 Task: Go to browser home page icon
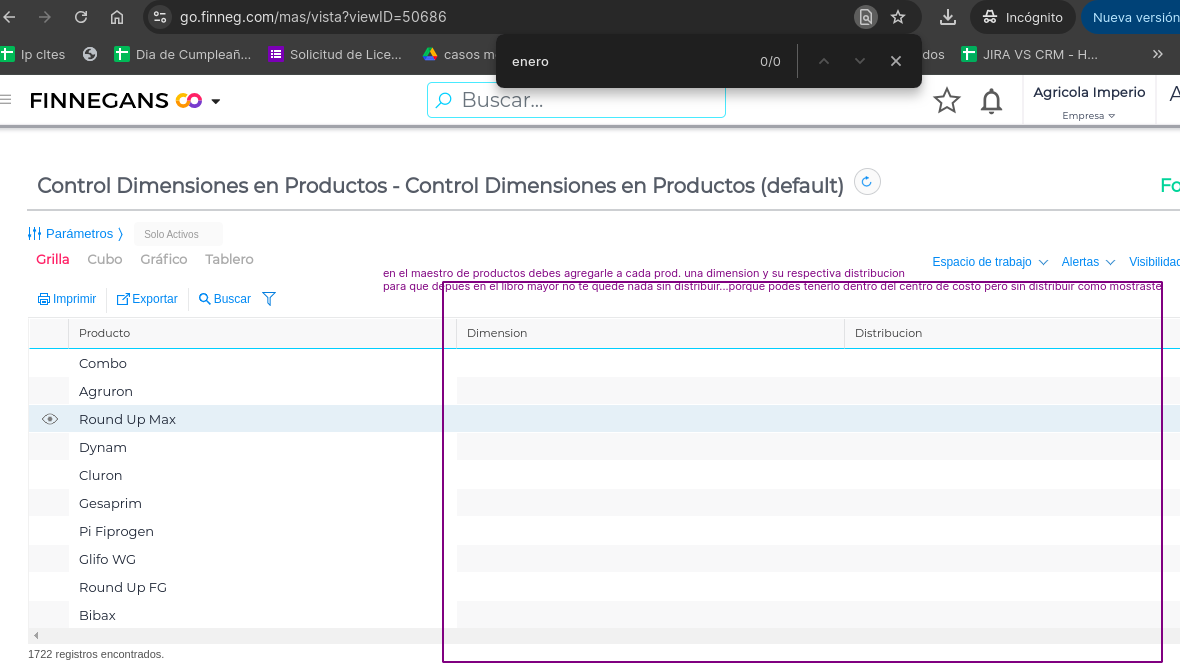click(117, 17)
